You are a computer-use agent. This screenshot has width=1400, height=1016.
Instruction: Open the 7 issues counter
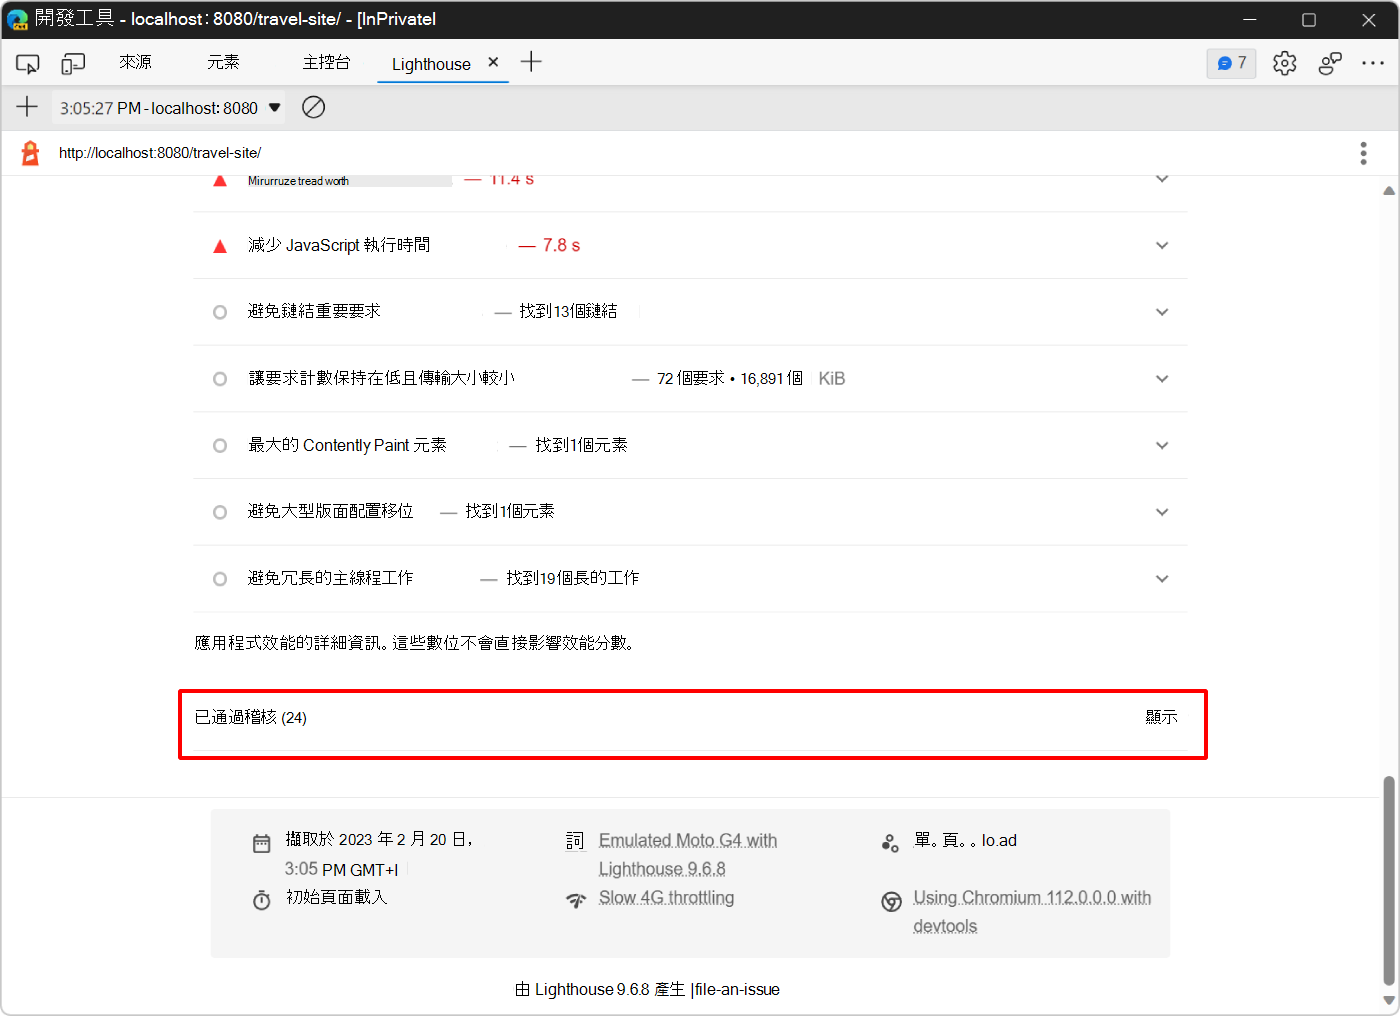[1232, 63]
